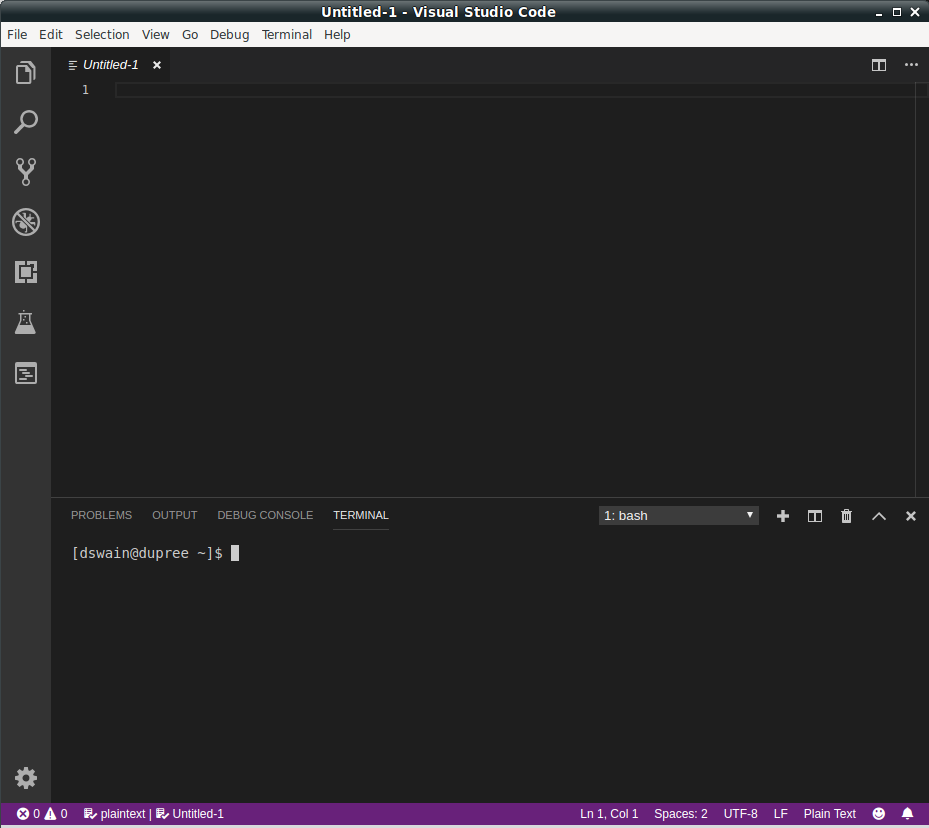Kill the terminal with trash icon
The image size is (929, 828).
(847, 516)
